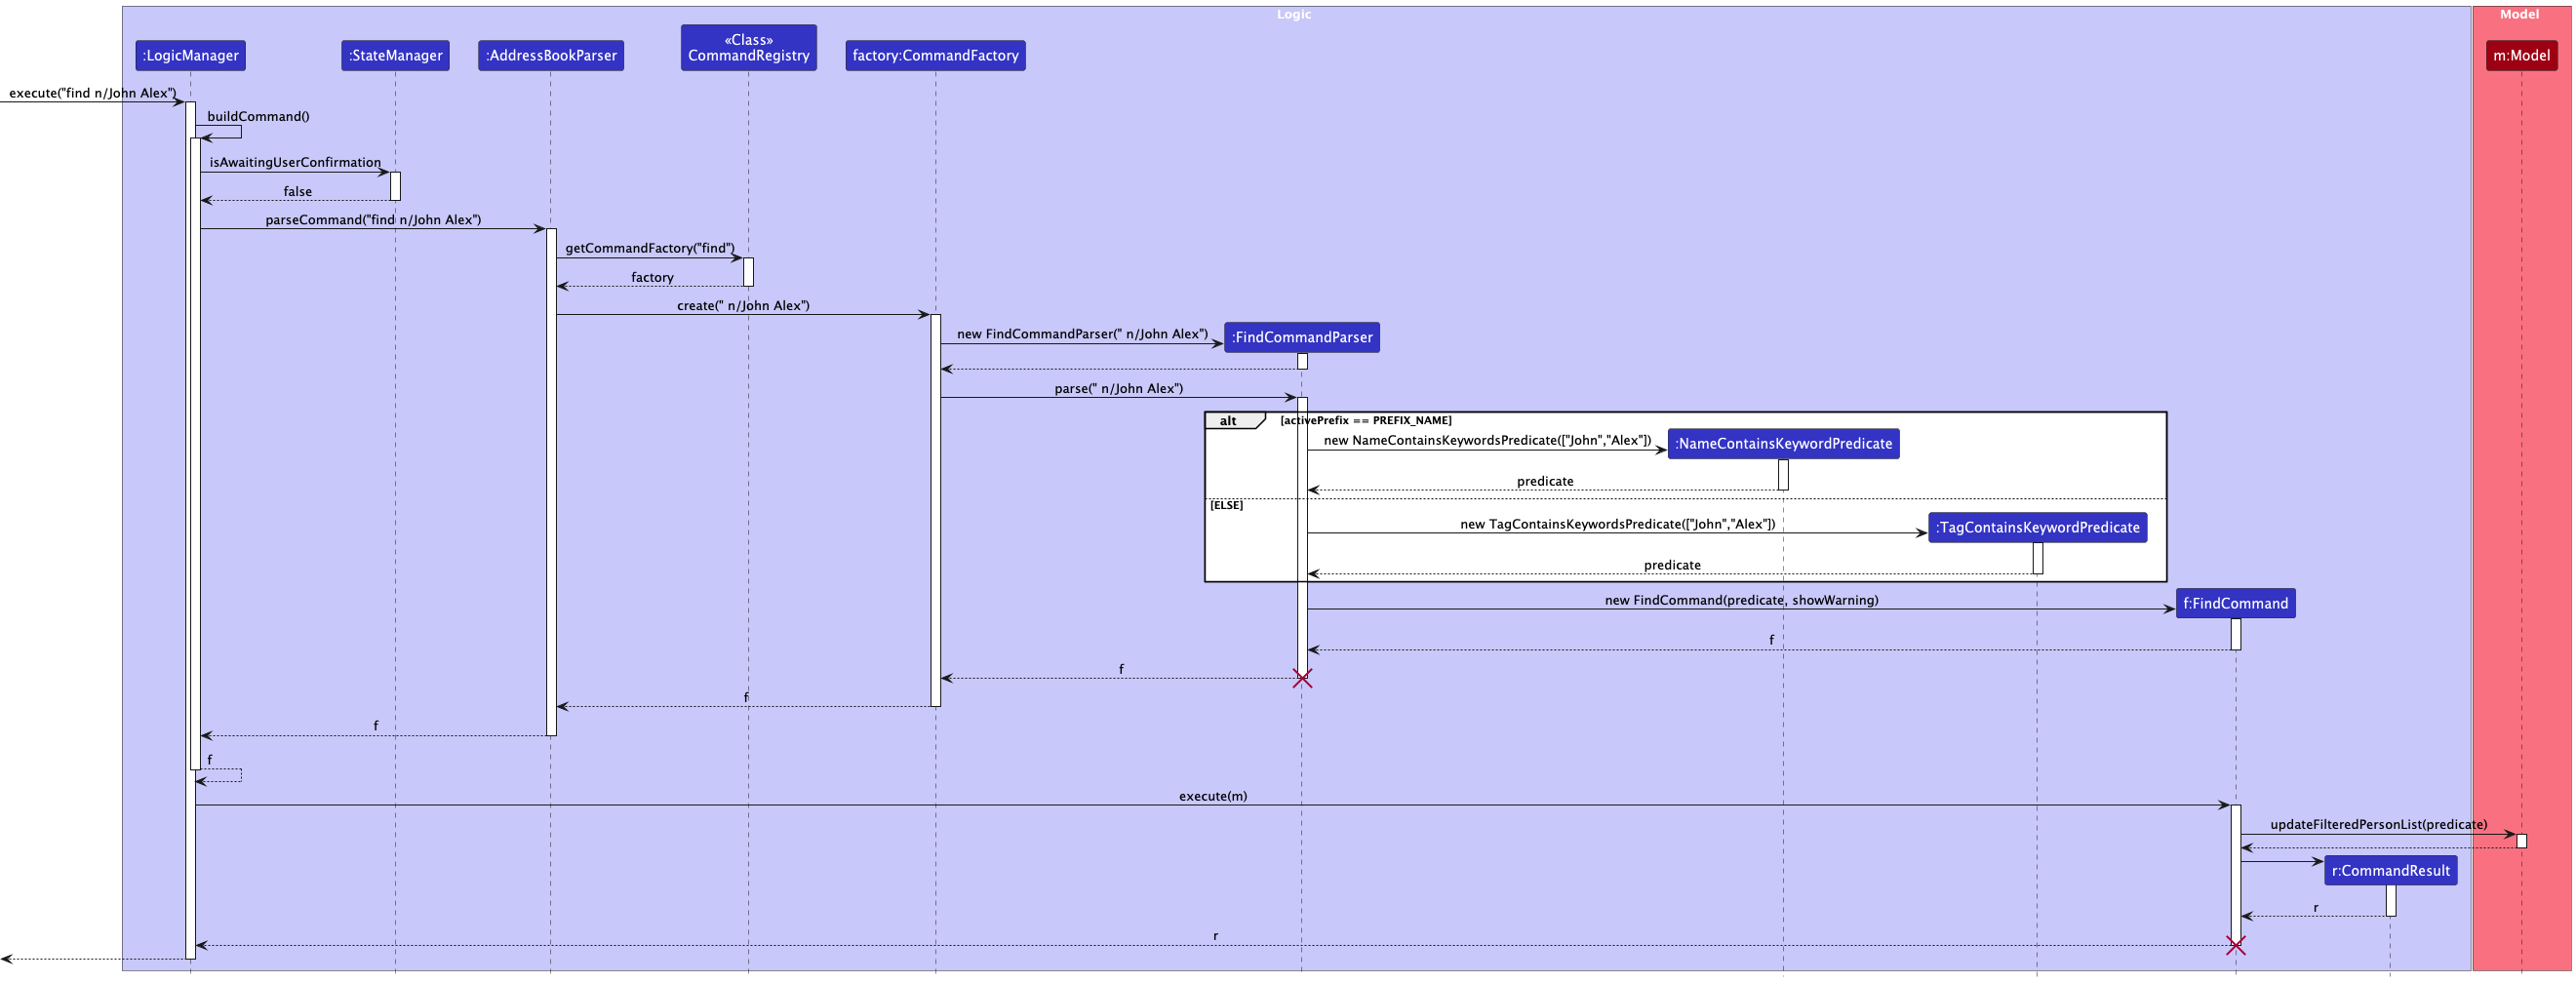Screen dimensions: 2576x982
Task: Select the updateFilteredPersonList(predicate) message label
Action: 2379,825
